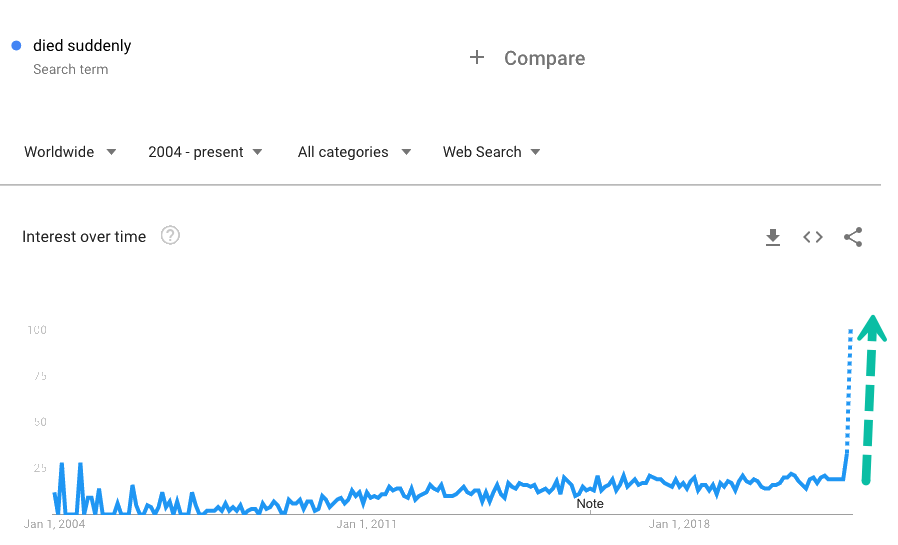Click the green dashed upward arrow

(x=870, y=400)
